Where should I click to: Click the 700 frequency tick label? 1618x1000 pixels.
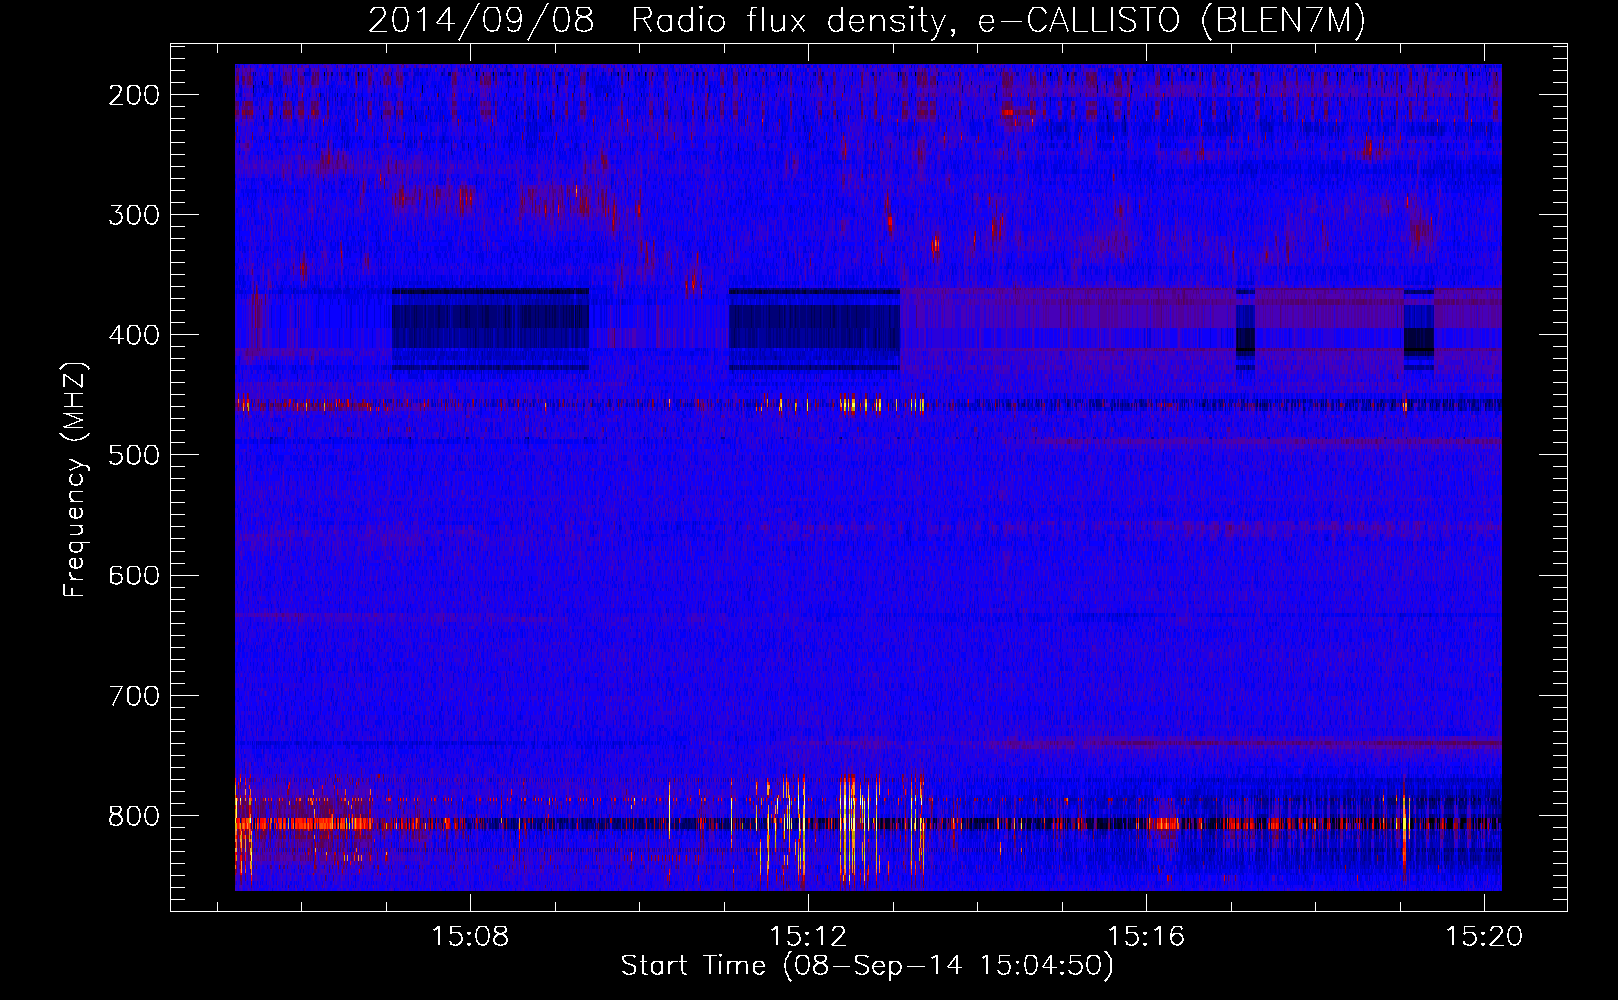coord(134,695)
